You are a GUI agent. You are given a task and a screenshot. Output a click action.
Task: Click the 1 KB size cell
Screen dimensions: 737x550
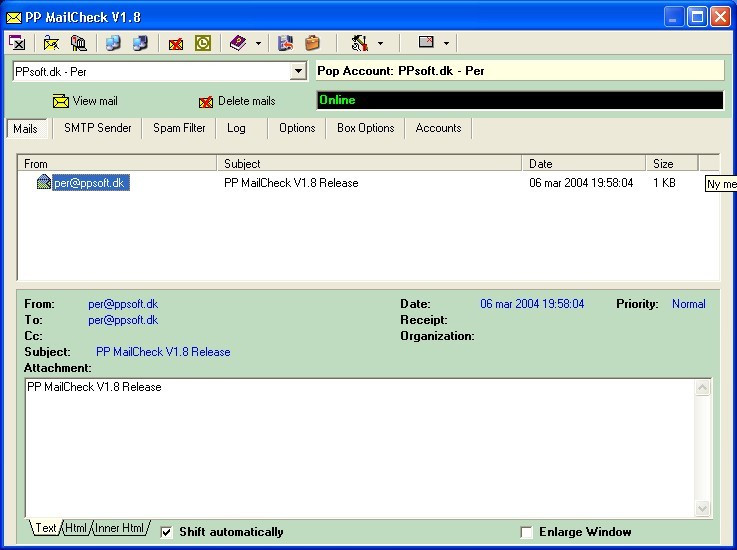[664, 183]
